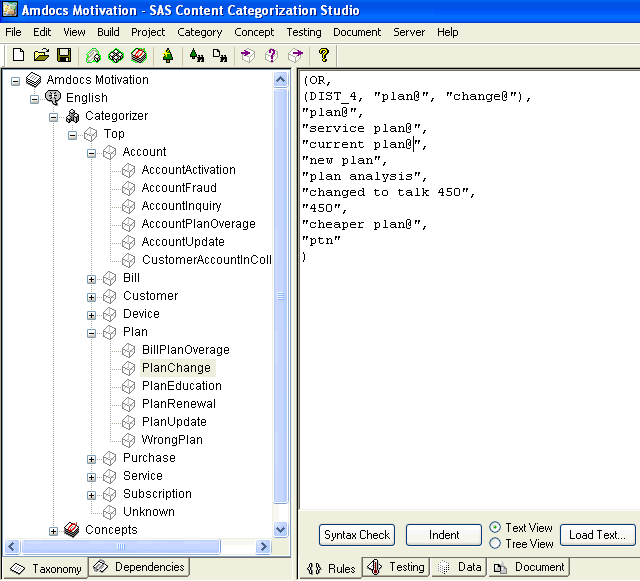
Task: Click the cube icon beside WrongPlan
Action: [129, 440]
